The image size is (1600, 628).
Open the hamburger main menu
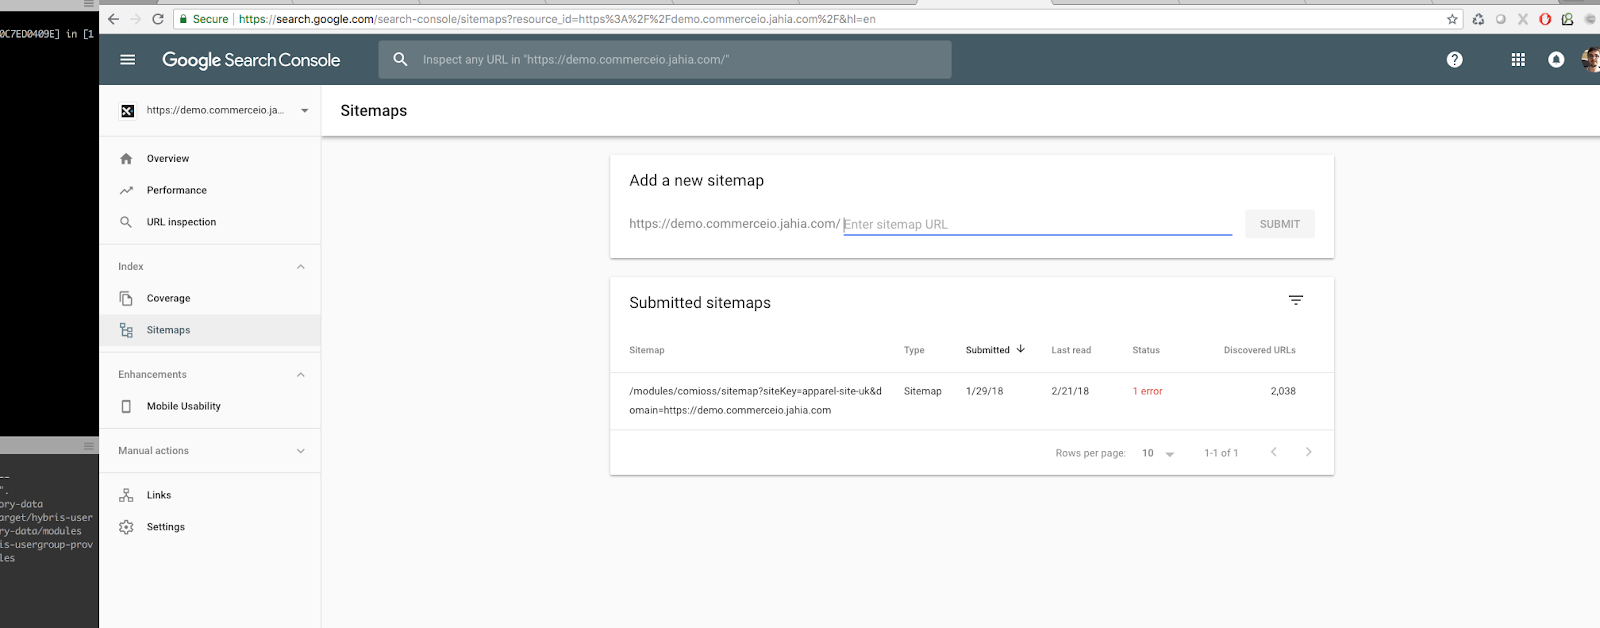[127, 60]
